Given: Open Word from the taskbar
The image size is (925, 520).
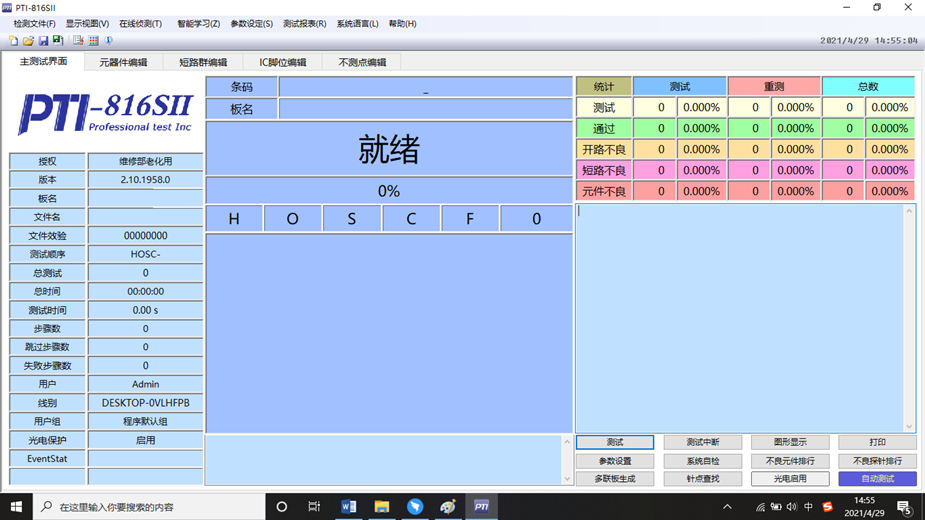Looking at the screenshot, I should tap(348, 506).
